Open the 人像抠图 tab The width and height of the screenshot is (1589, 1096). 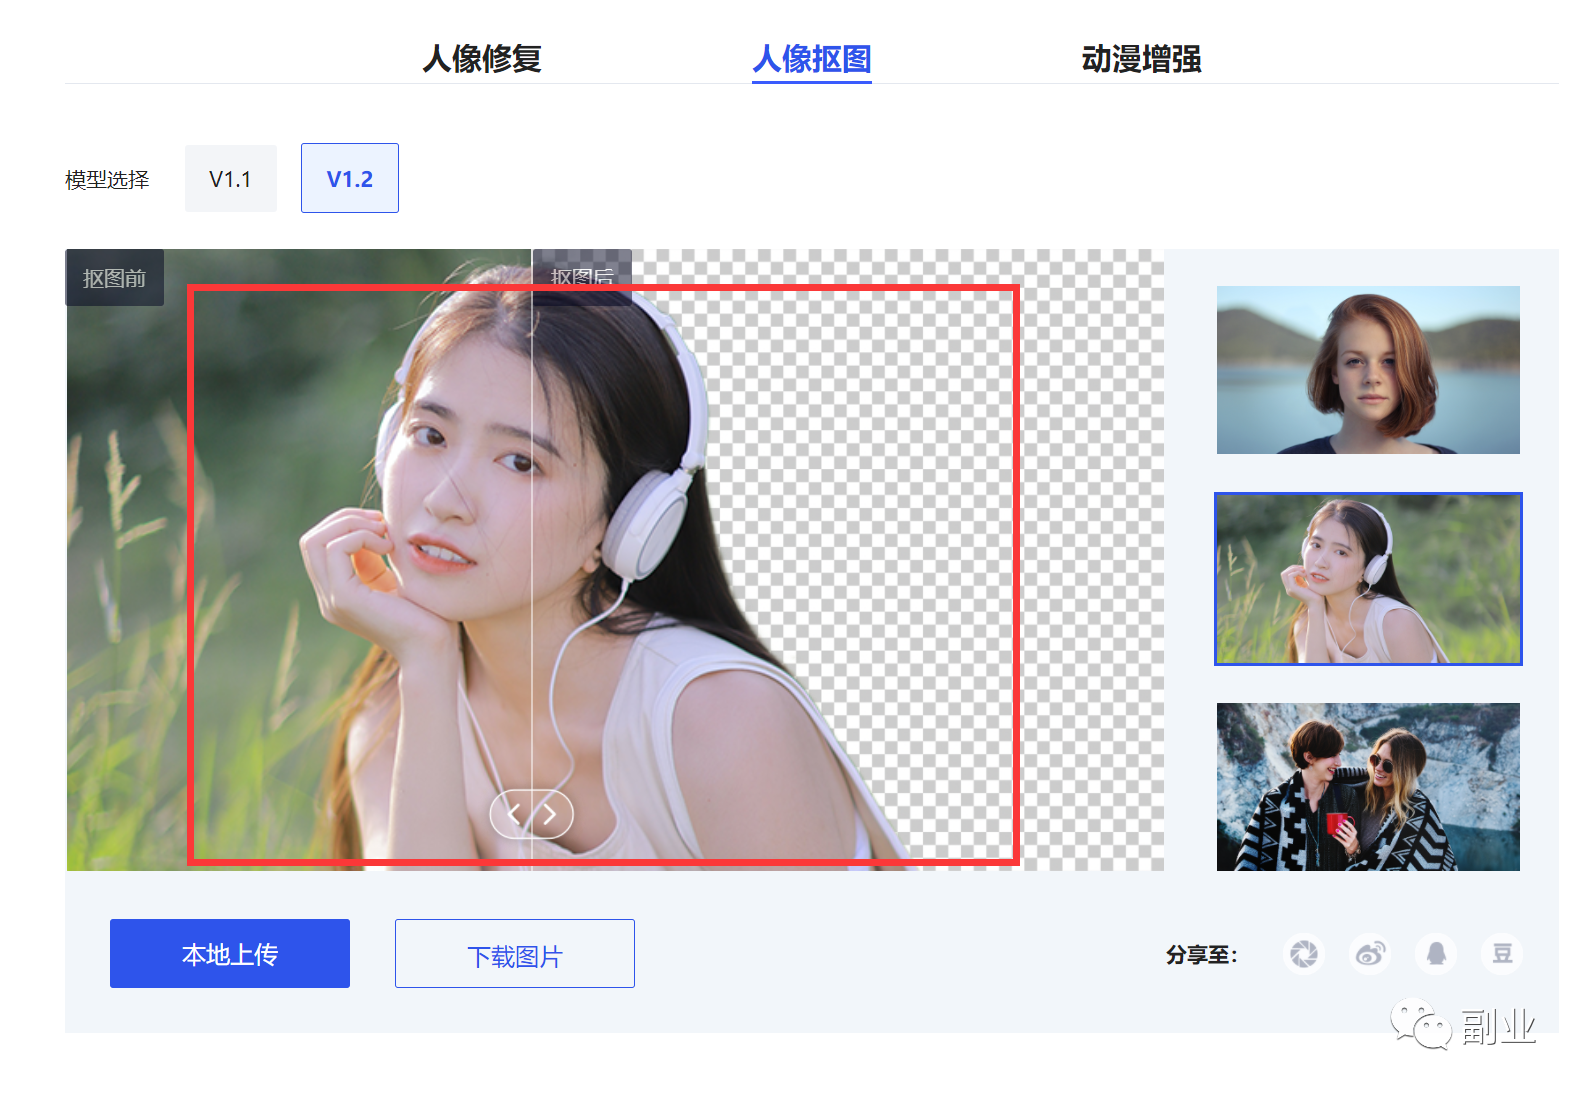tap(811, 59)
